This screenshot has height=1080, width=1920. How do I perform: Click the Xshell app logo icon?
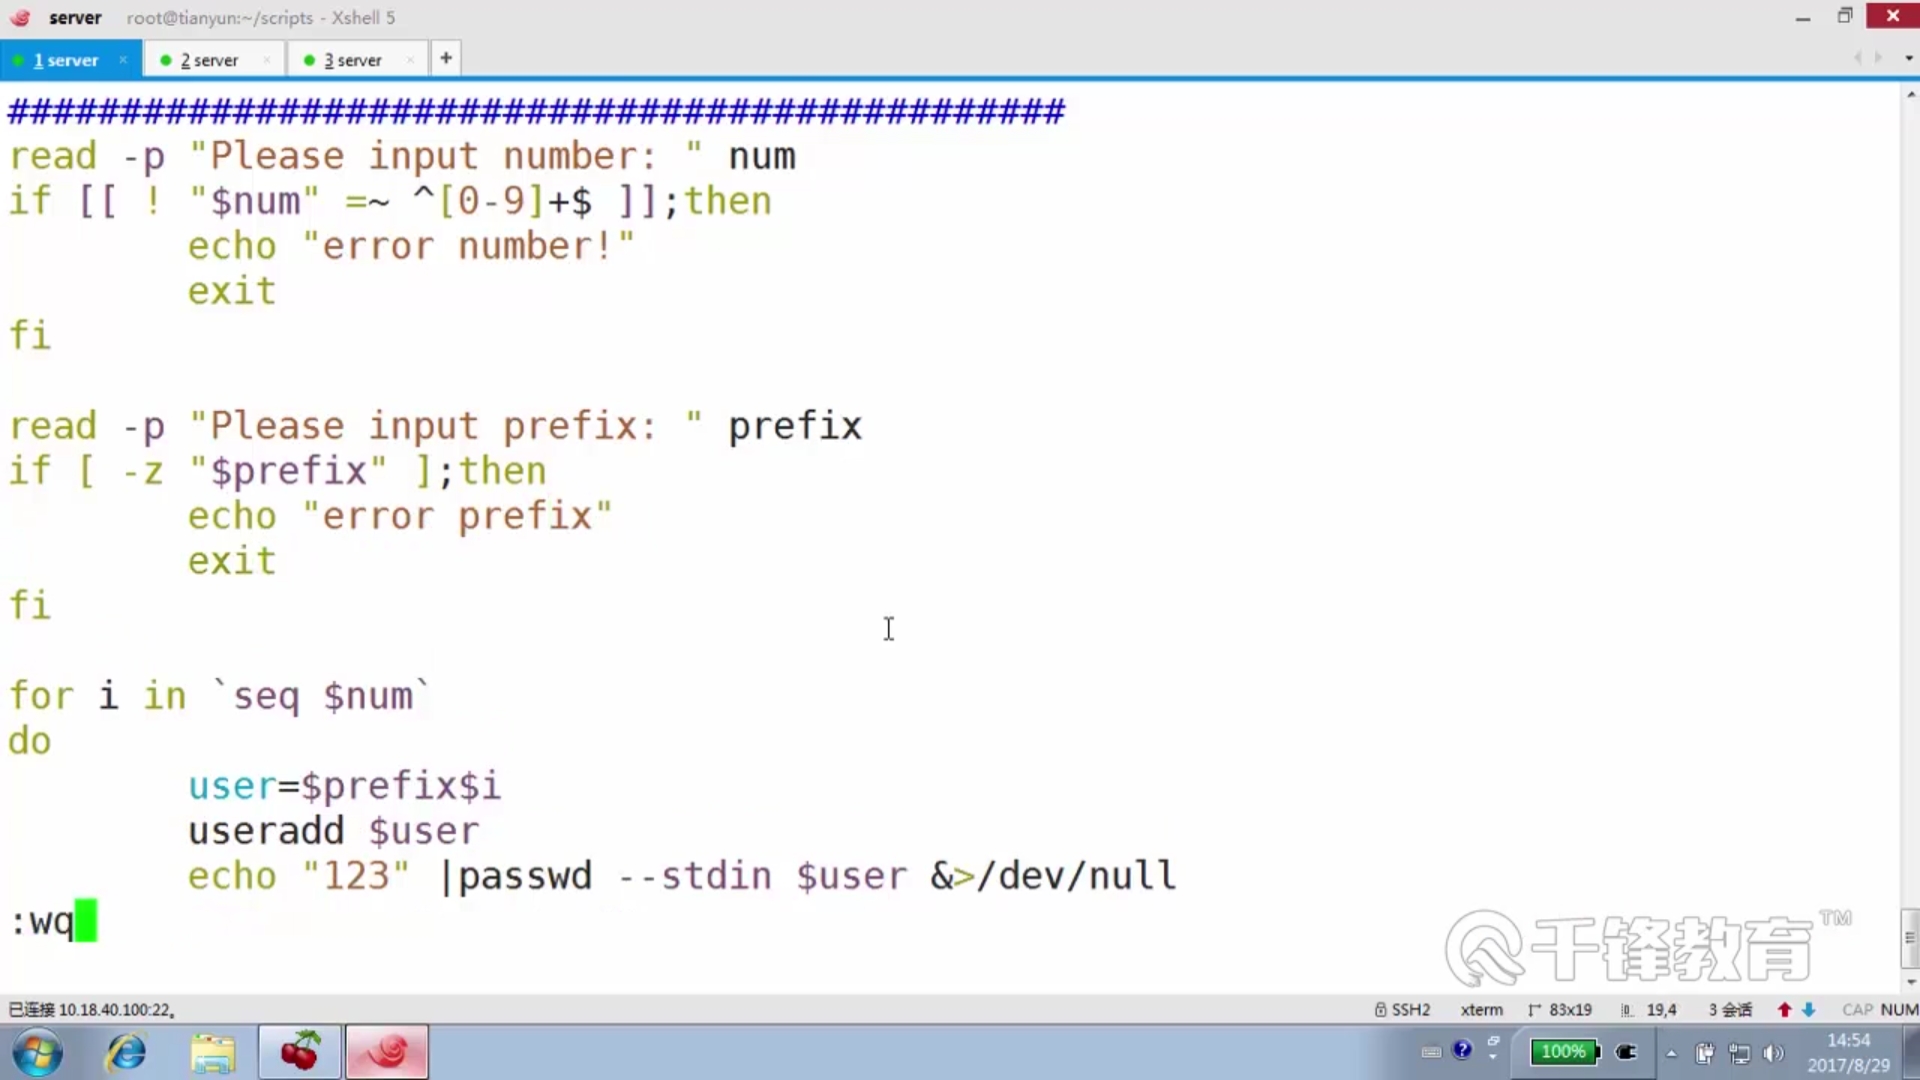(20, 17)
